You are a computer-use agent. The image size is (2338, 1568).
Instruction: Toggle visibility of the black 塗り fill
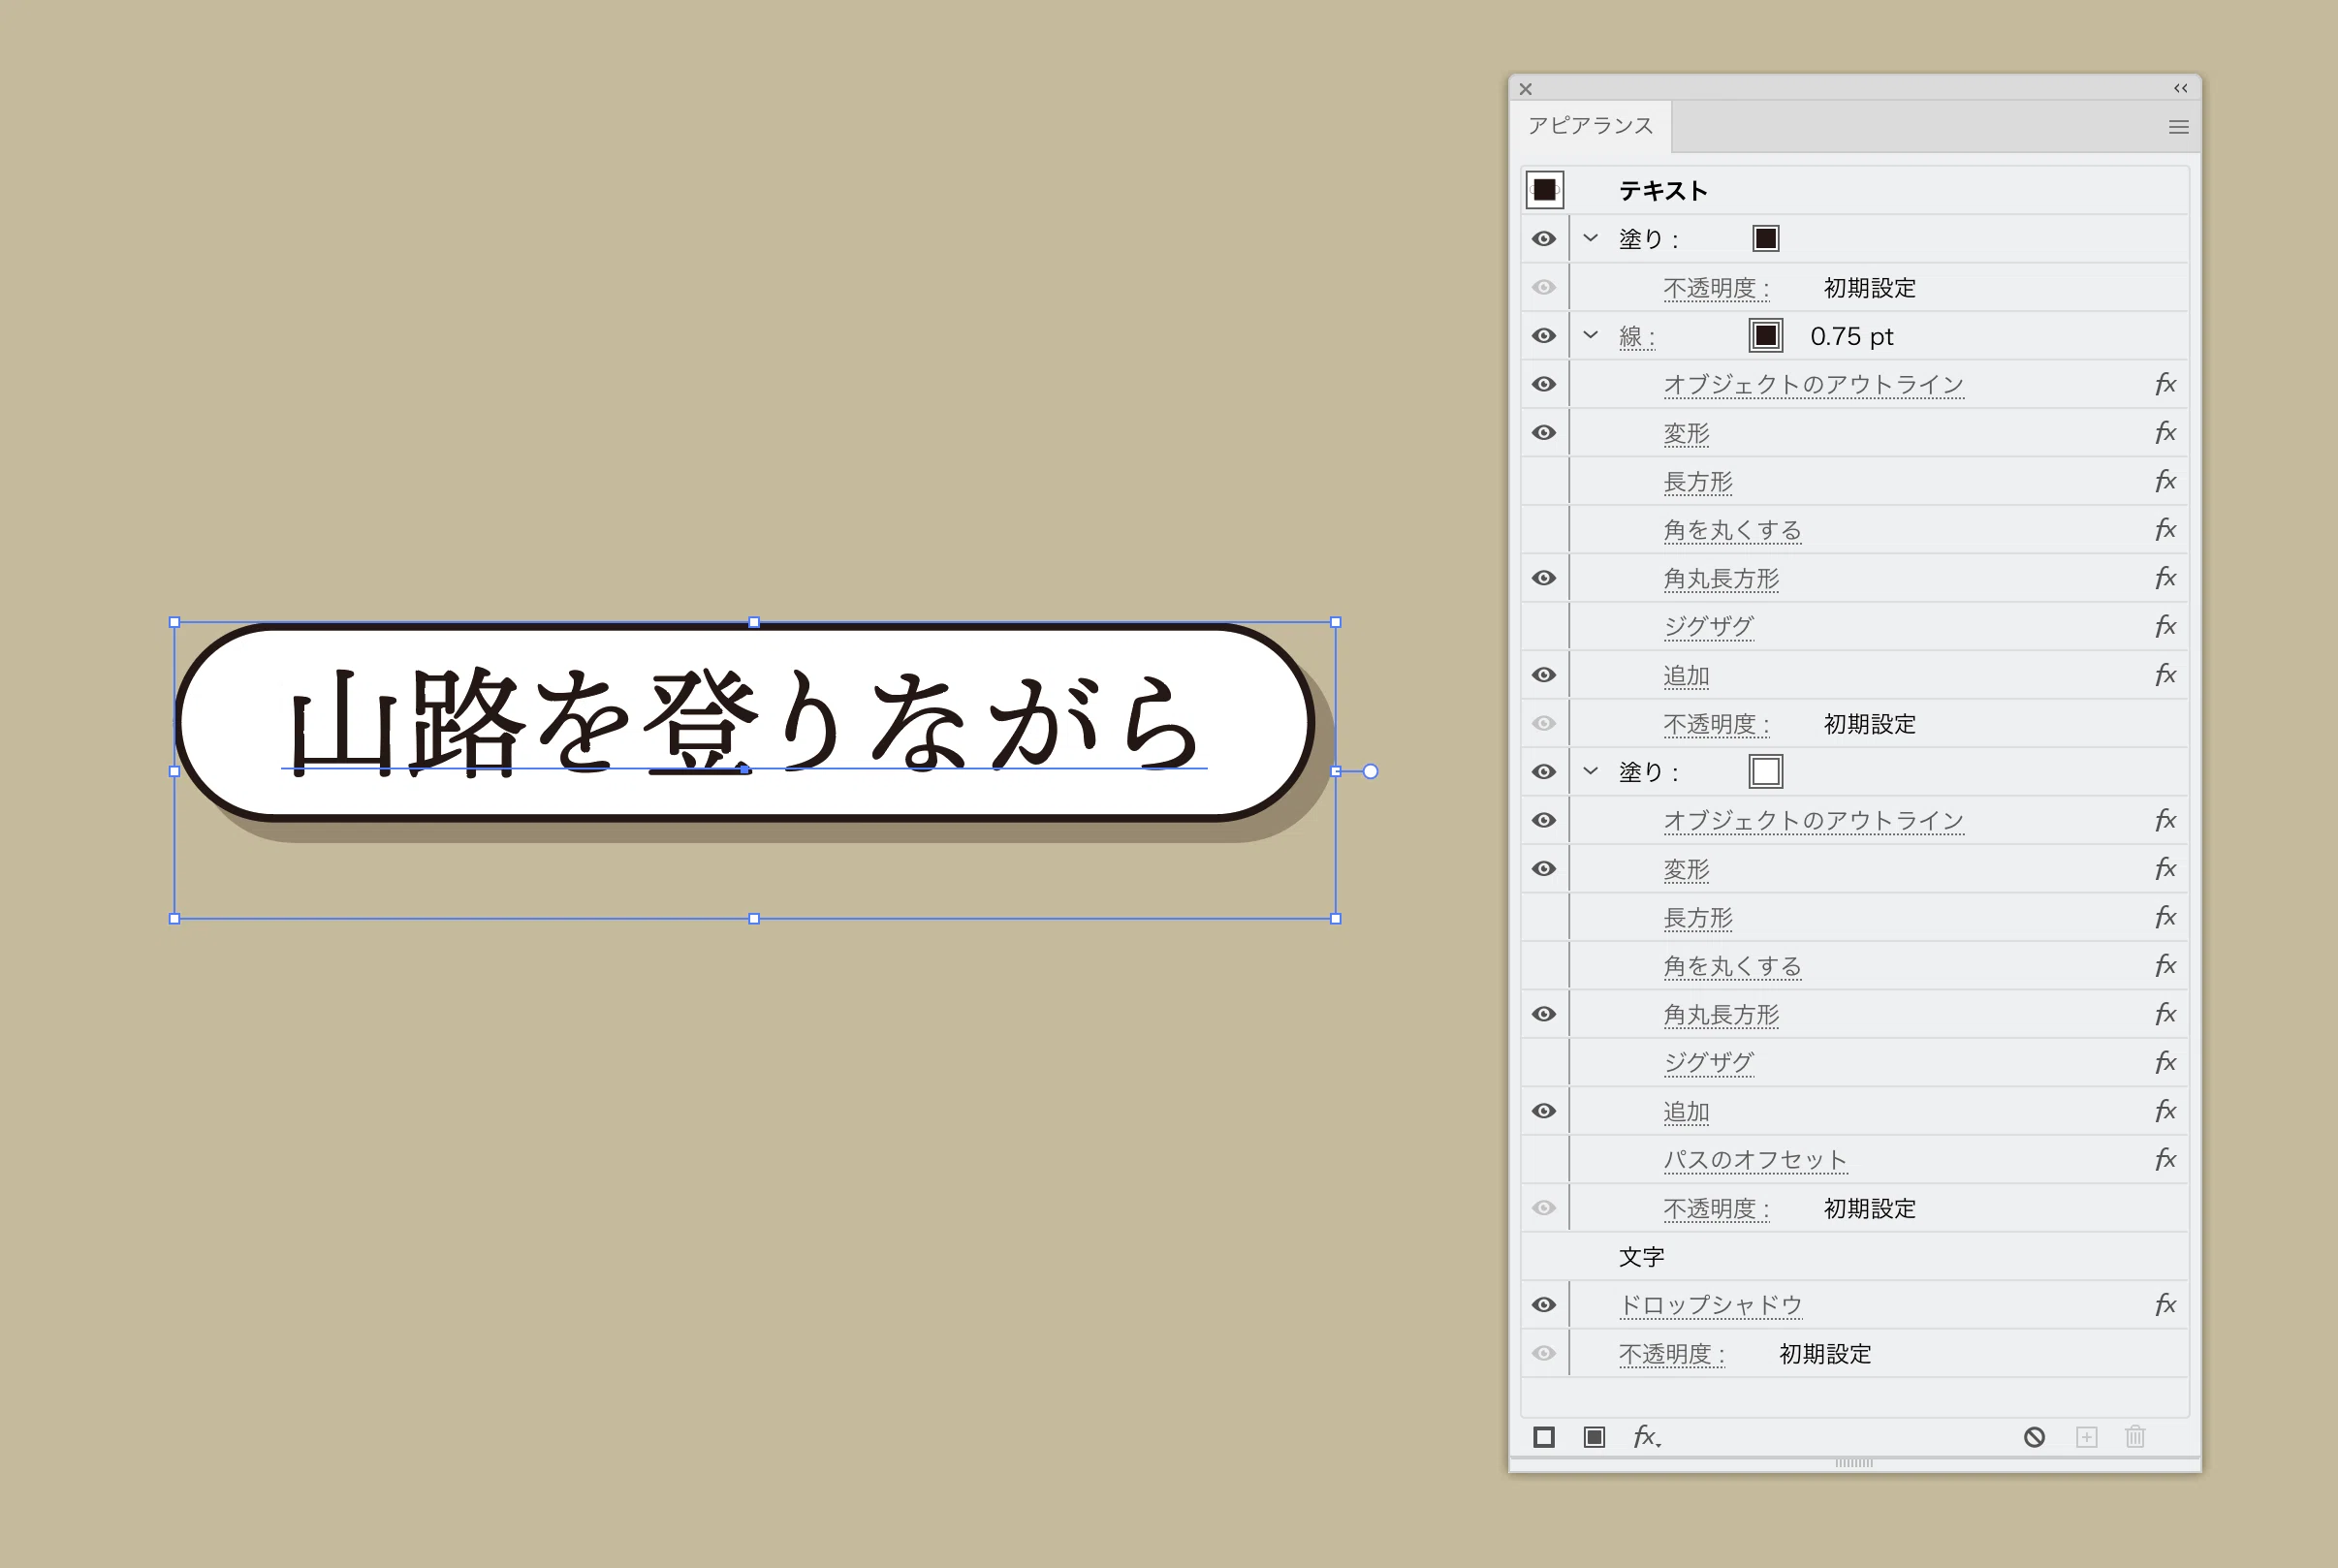point(1544,239)
